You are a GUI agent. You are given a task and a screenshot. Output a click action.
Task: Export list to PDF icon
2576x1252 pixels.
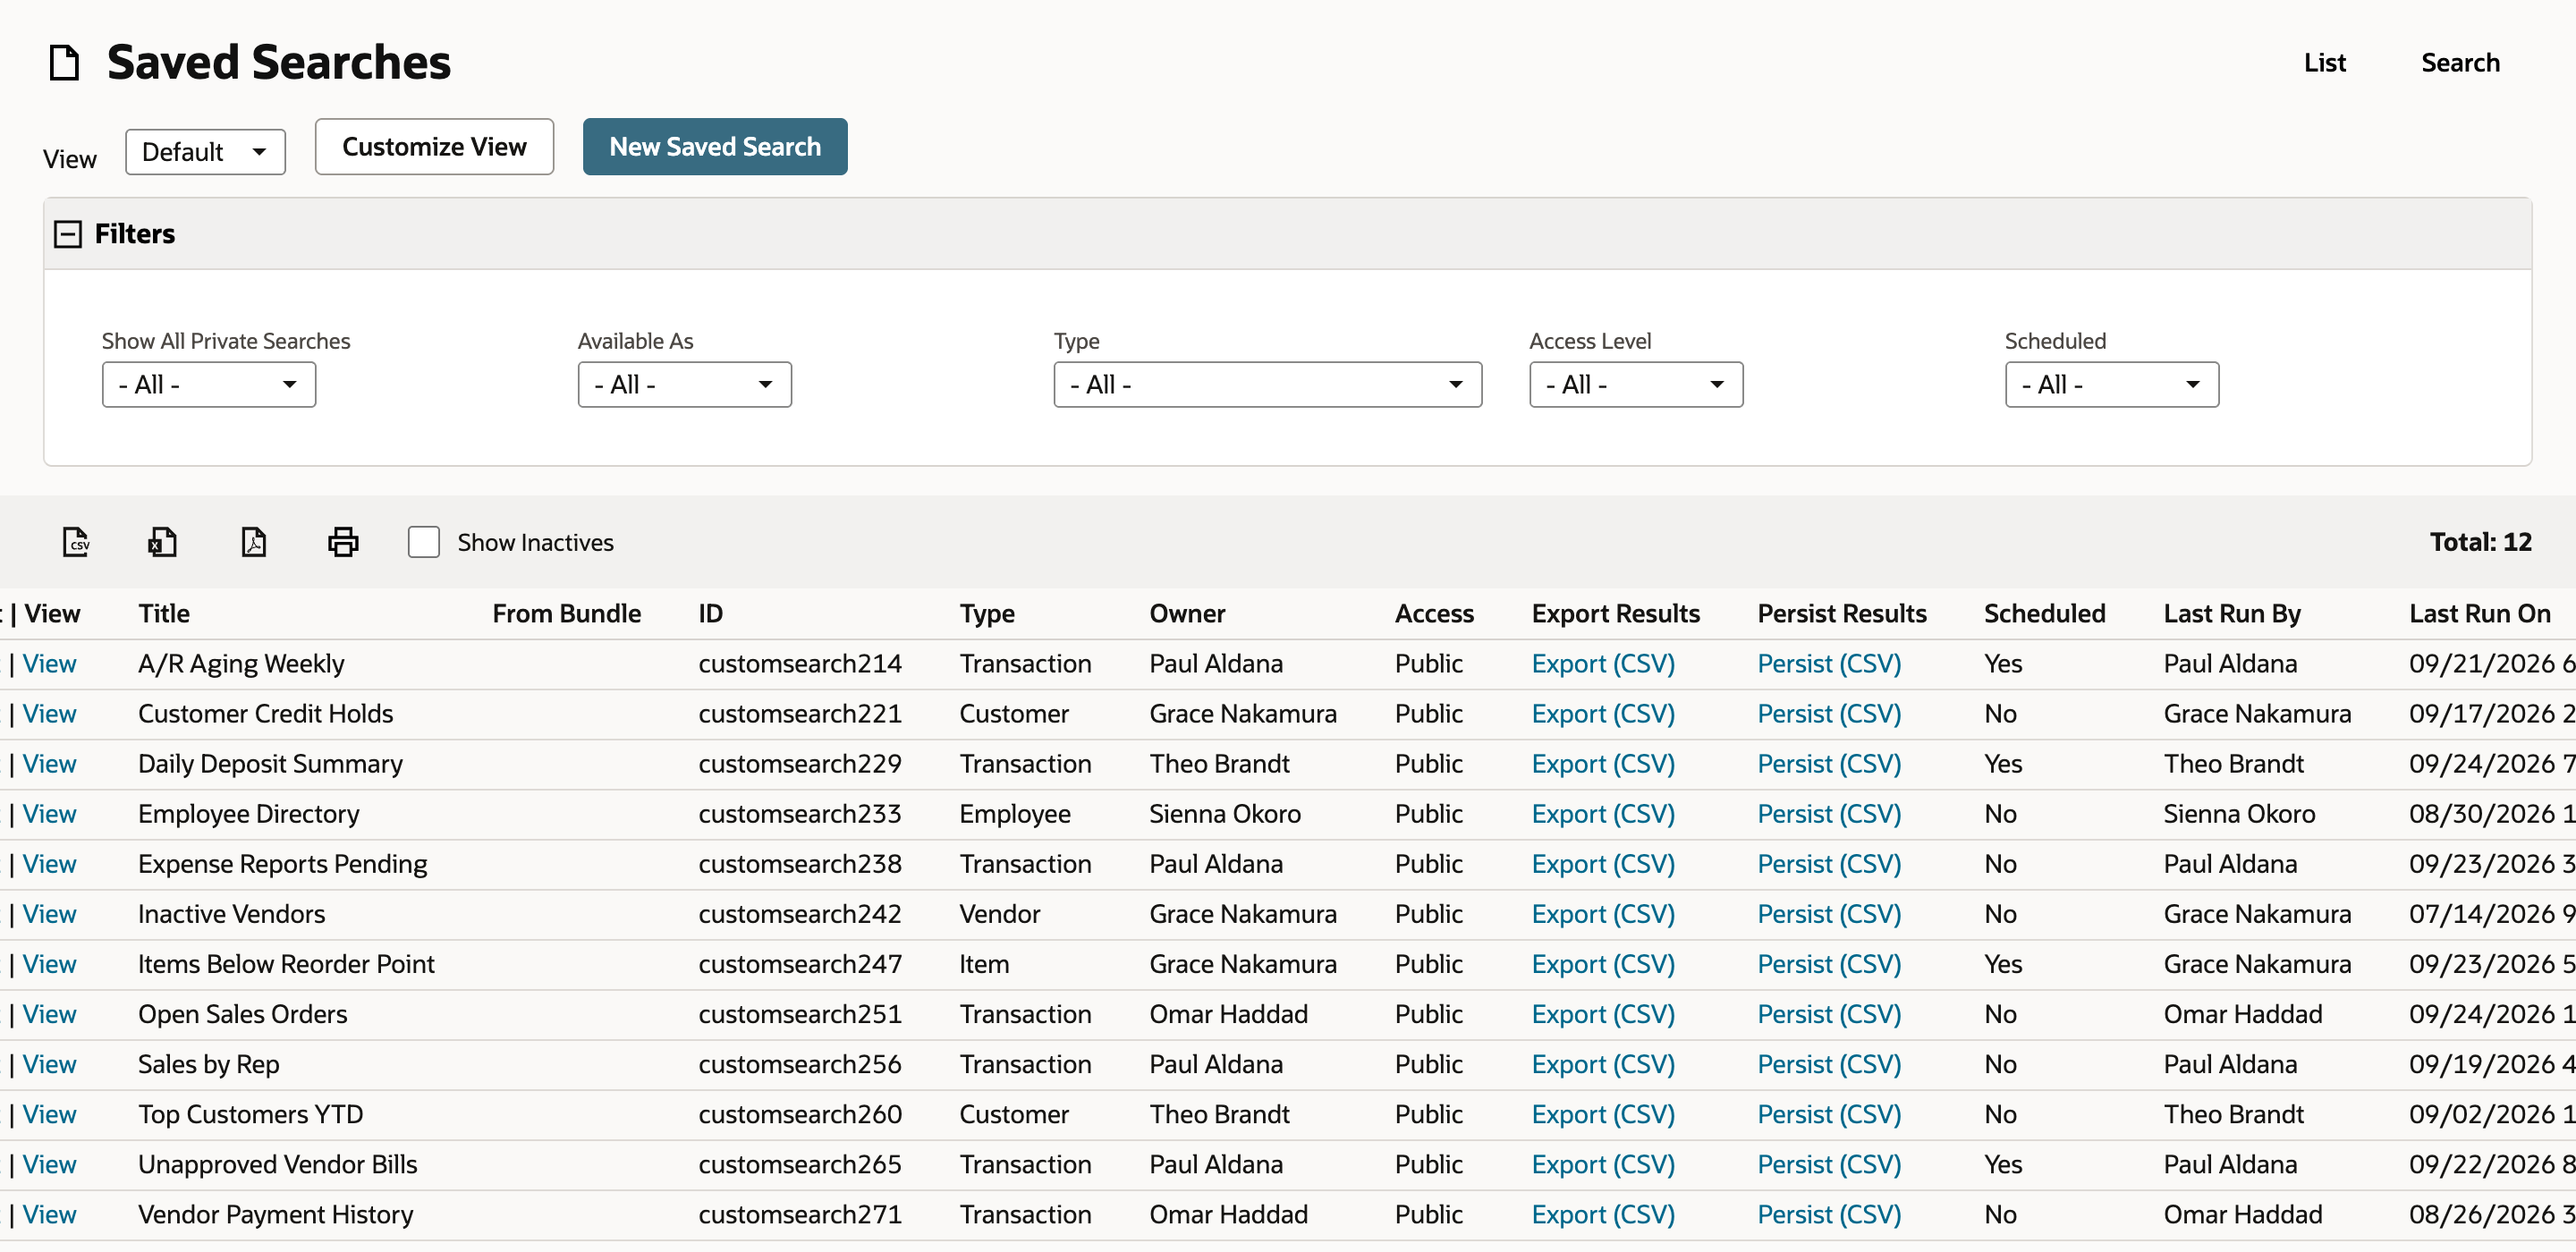click(254, 542)
